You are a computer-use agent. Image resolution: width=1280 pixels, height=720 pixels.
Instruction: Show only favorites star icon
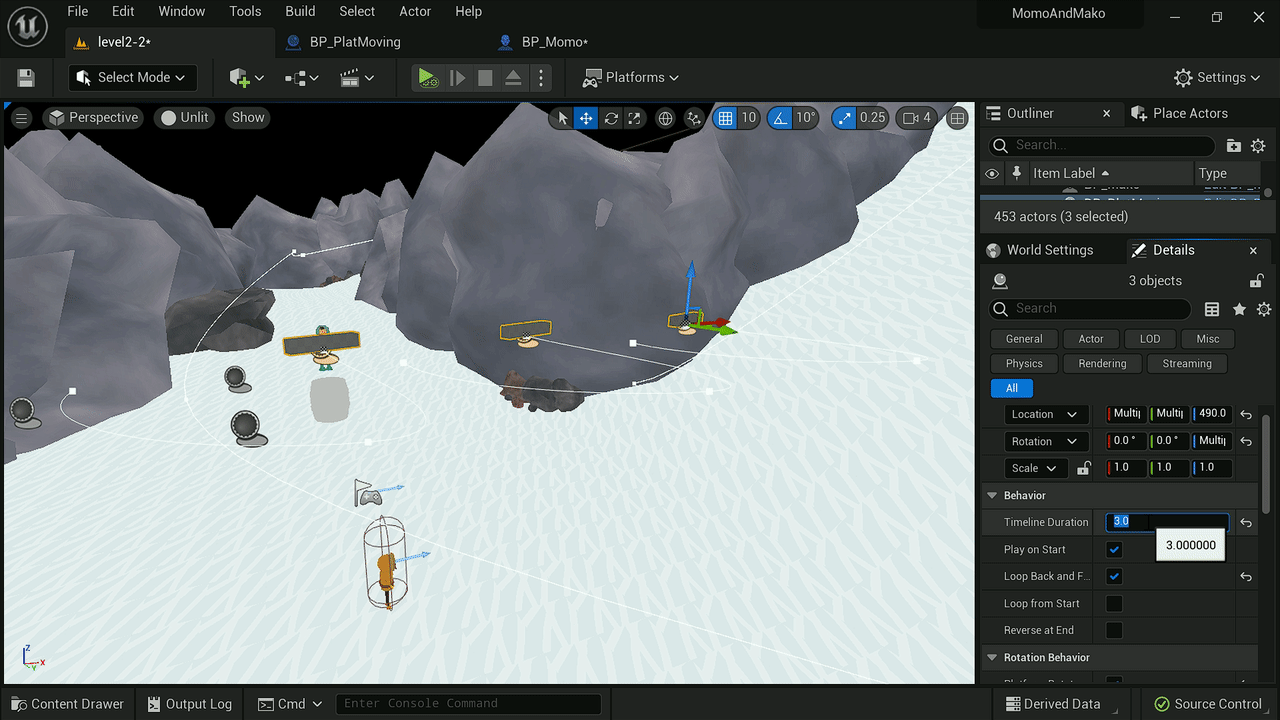(1239, 309)
